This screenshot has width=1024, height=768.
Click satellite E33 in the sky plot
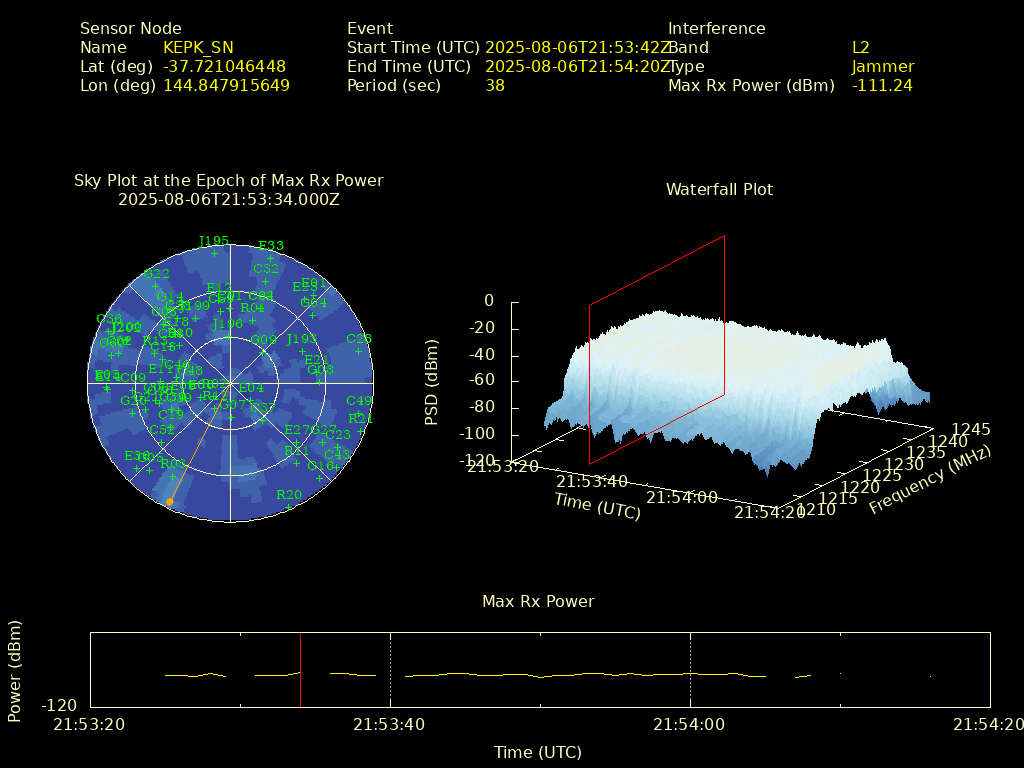270,258
